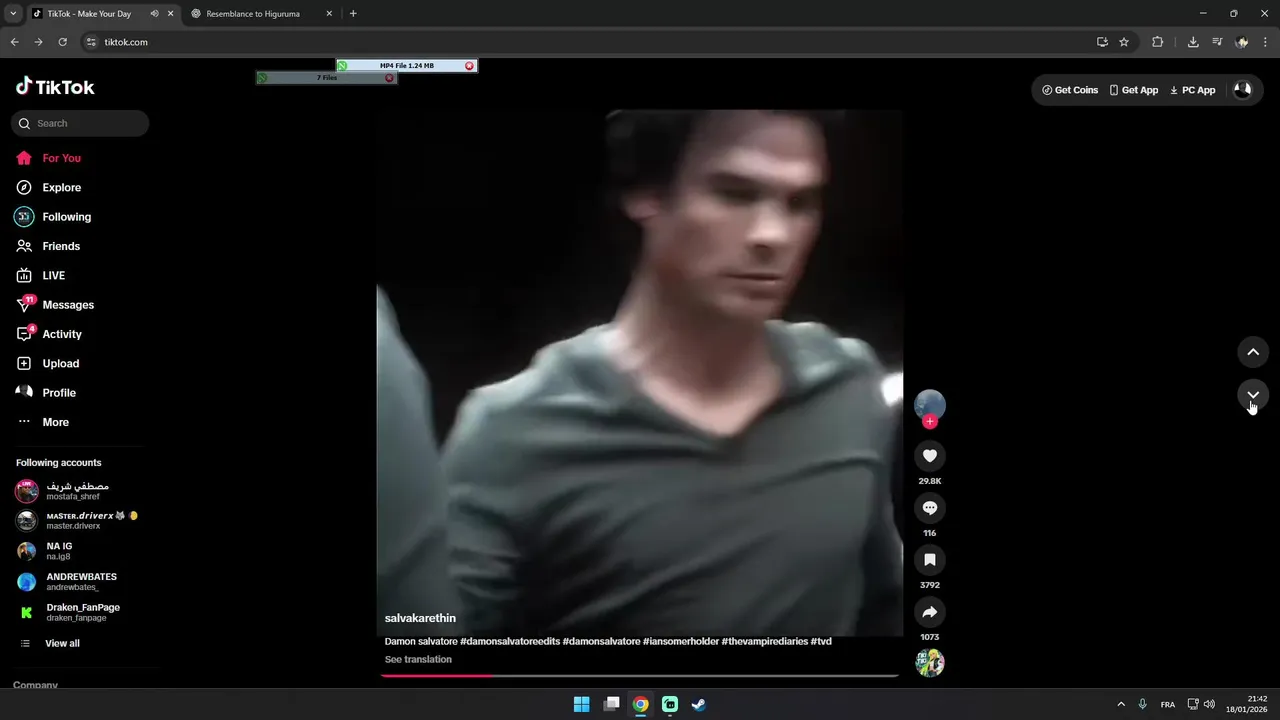The image size is (1280, 720).
Task: Click the Get App button
Action: [1134, 90]
